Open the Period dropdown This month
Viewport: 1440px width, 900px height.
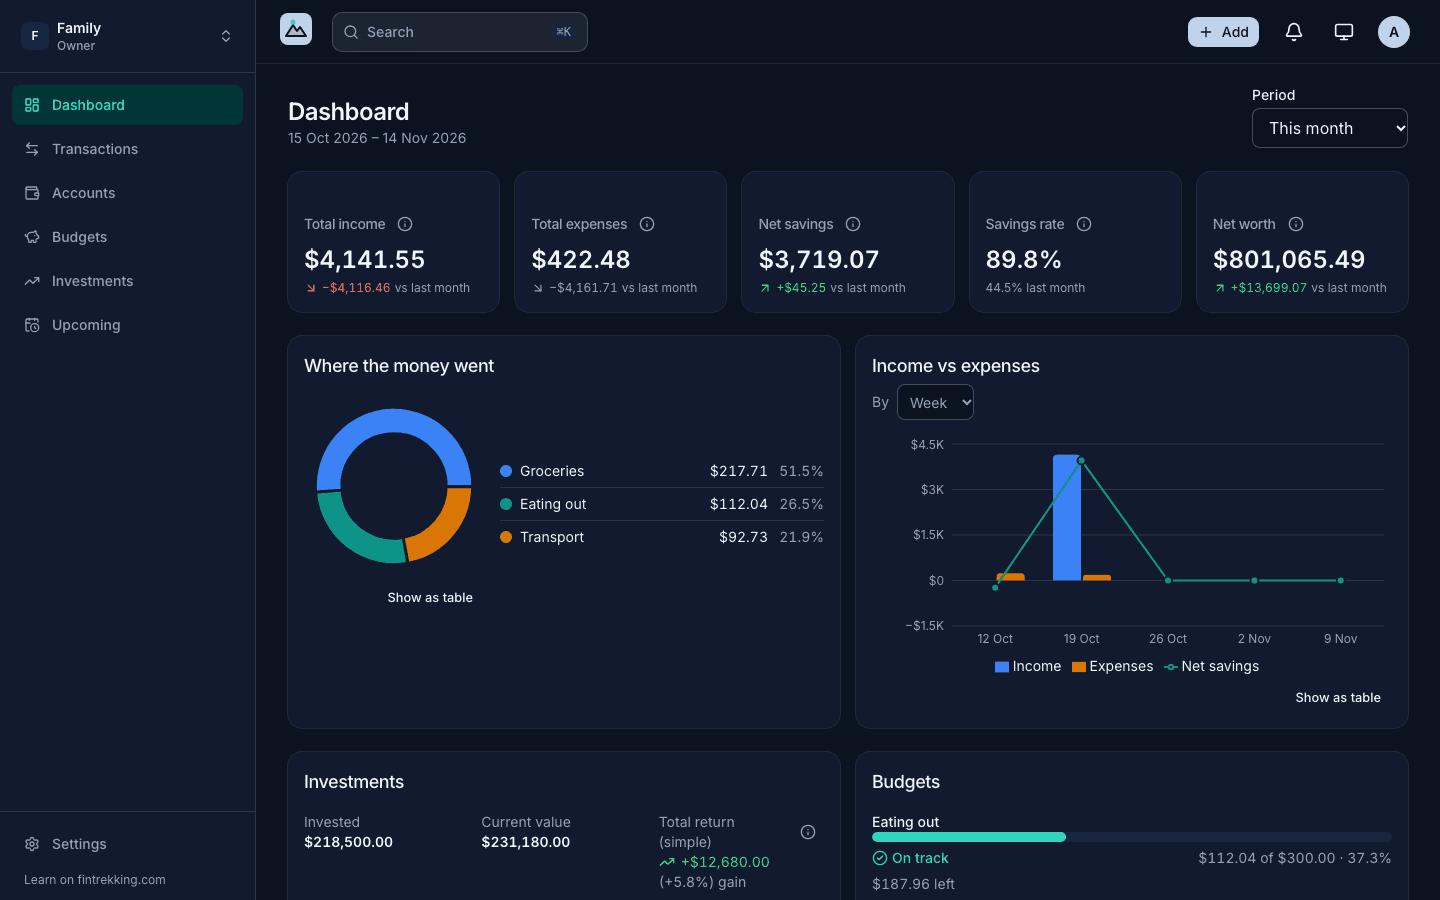[x=1329, y=128]
